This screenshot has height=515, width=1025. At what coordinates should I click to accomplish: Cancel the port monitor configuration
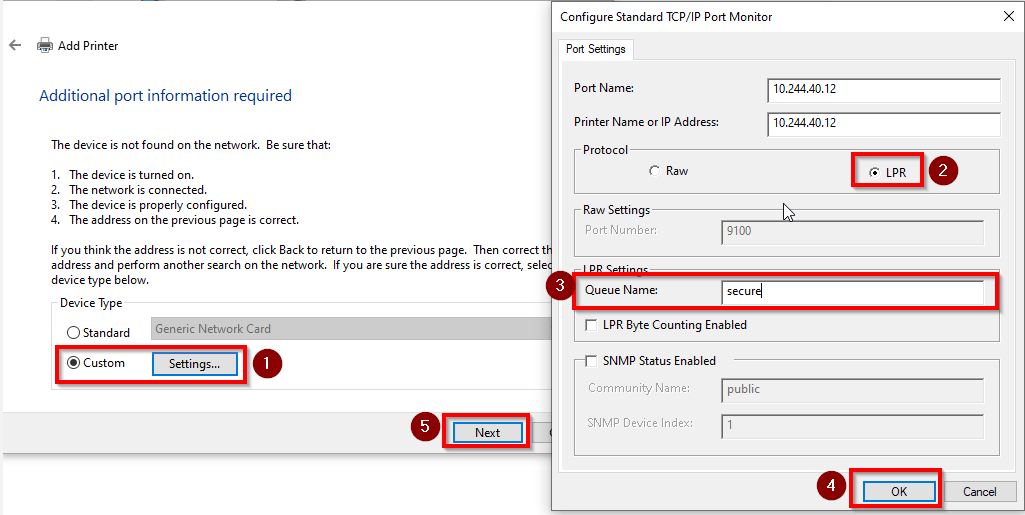click(979, 491)
